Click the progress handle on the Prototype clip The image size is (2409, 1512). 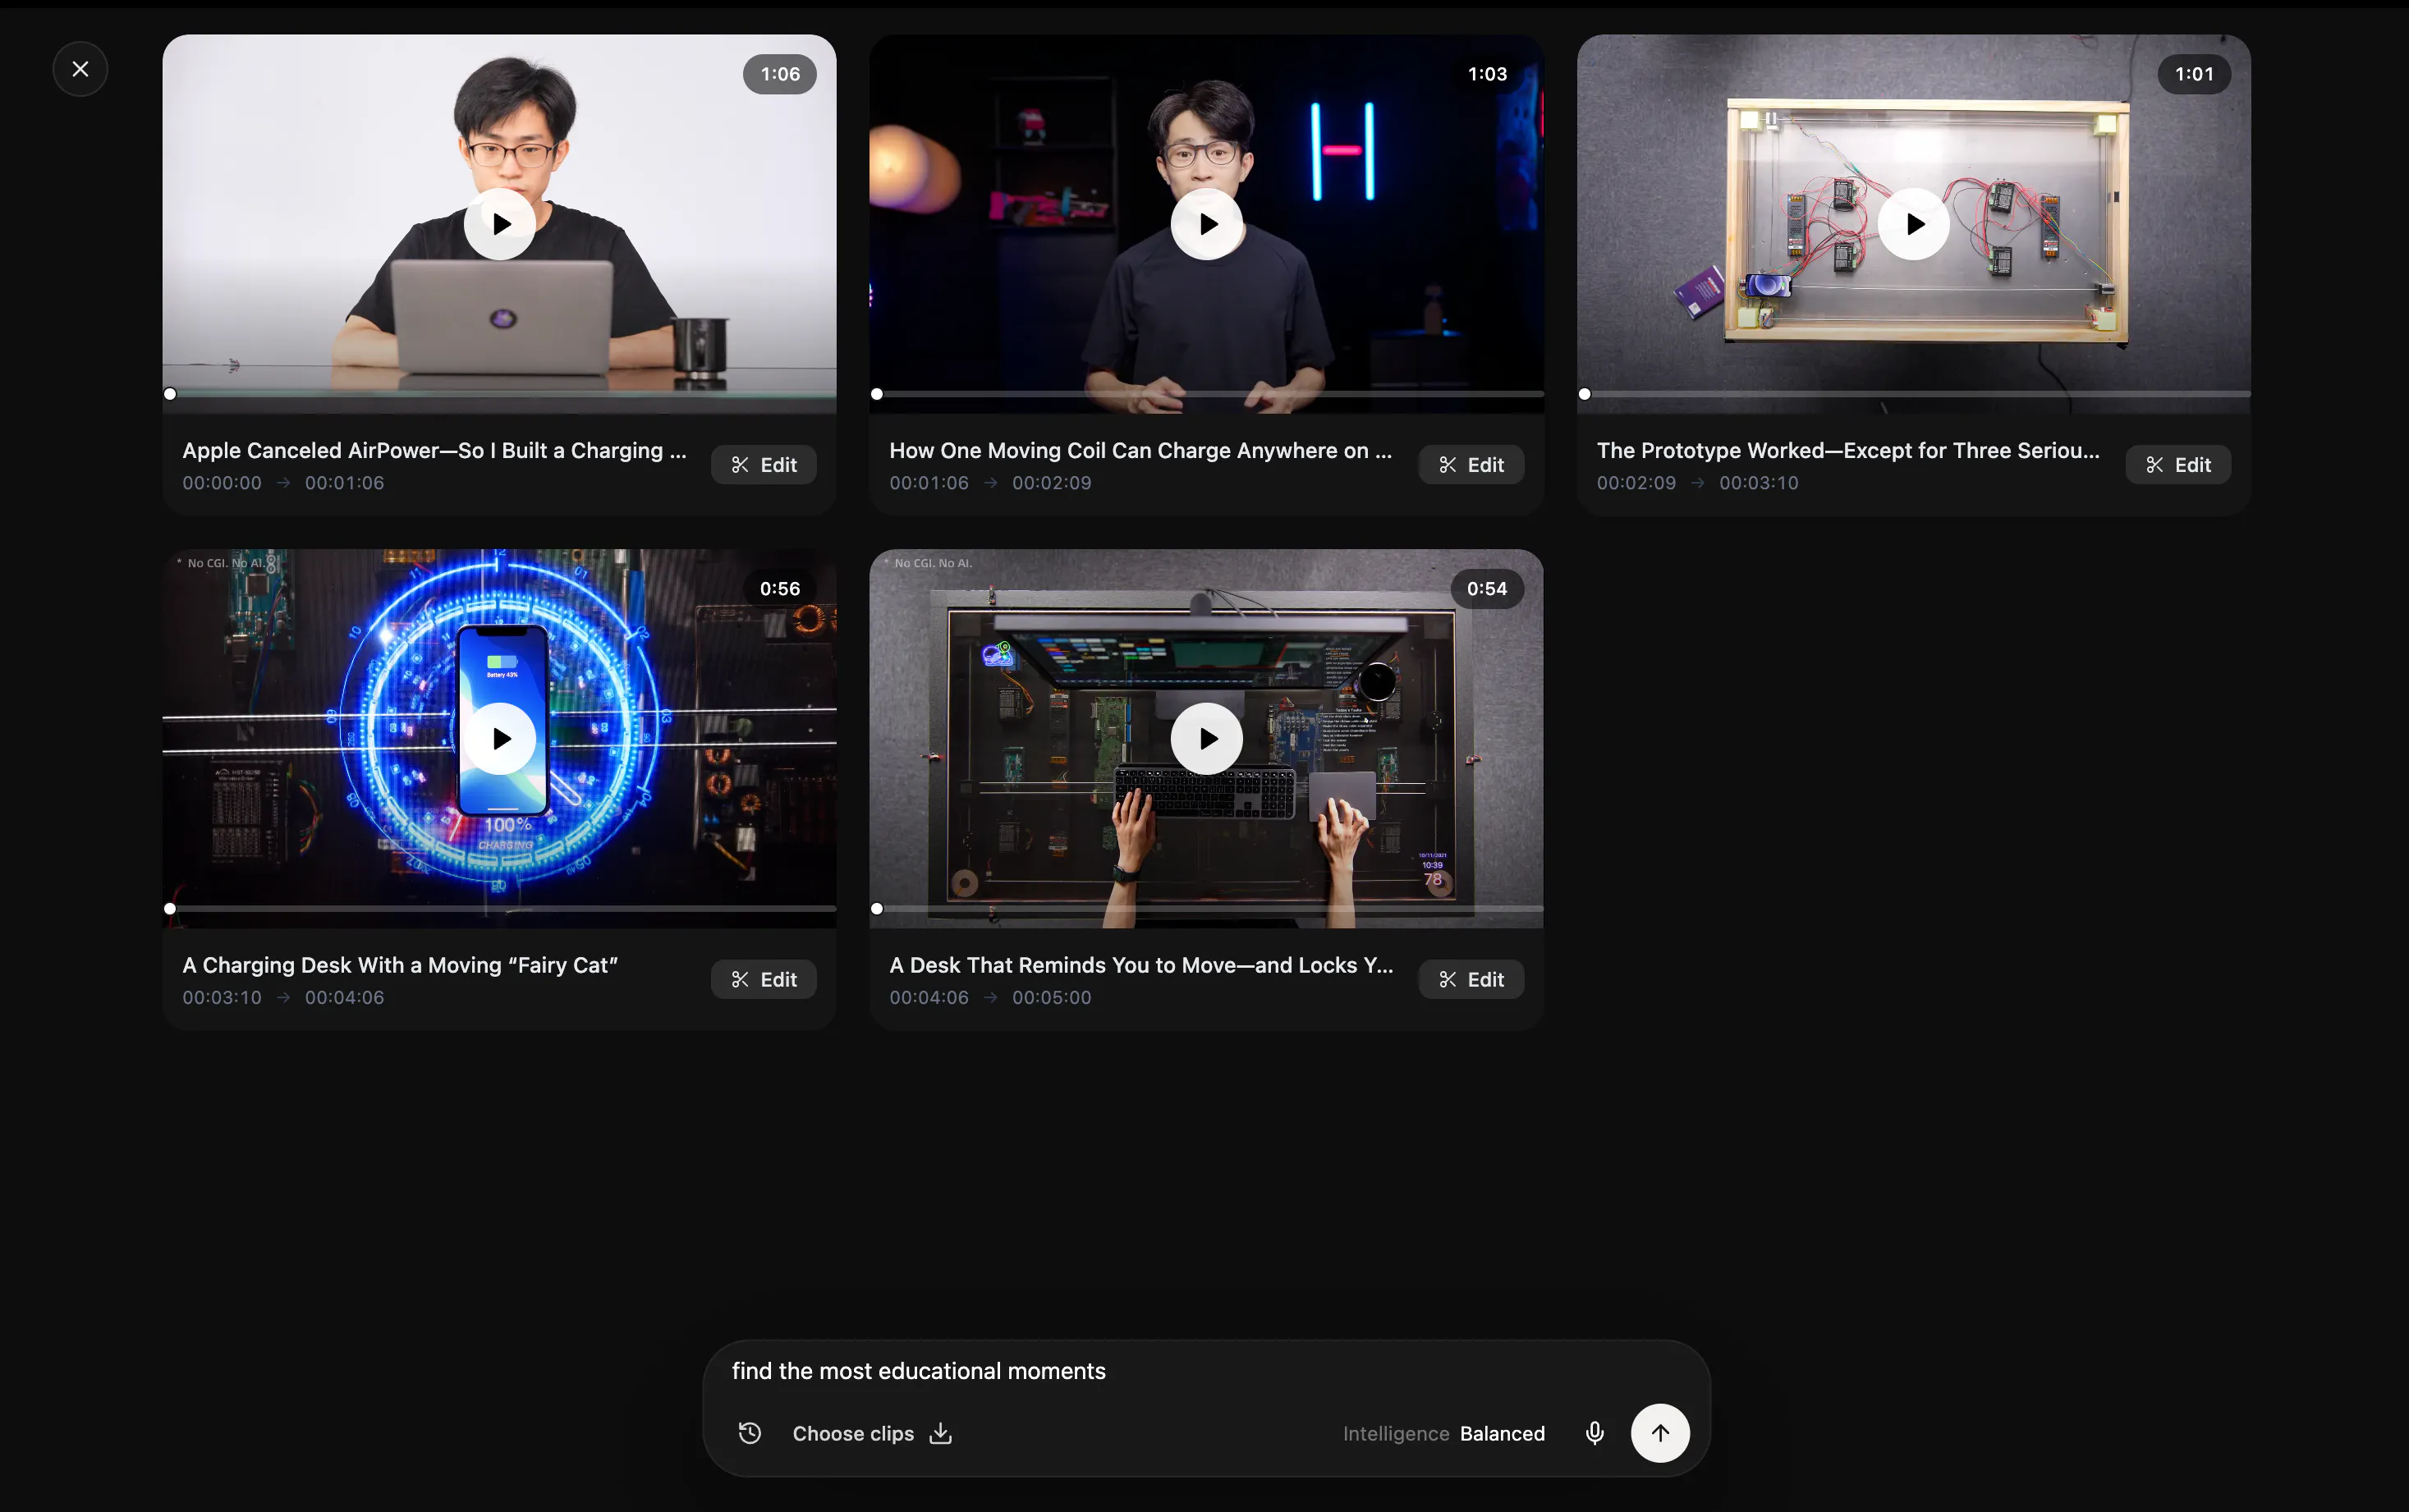pos(1584,394)
